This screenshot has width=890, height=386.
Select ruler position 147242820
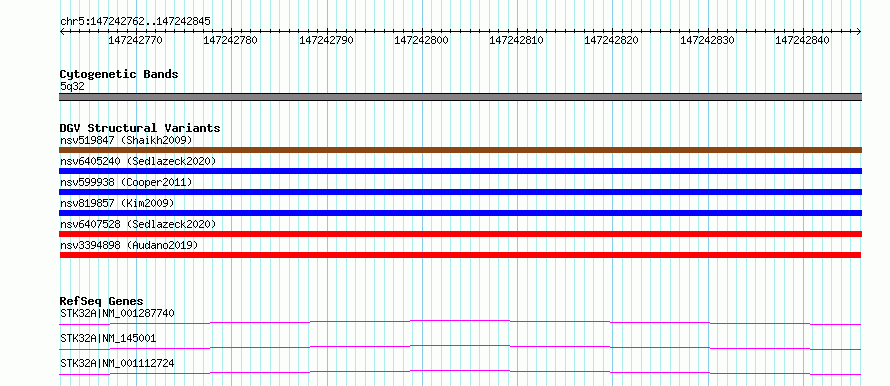(x=611, y=40)
